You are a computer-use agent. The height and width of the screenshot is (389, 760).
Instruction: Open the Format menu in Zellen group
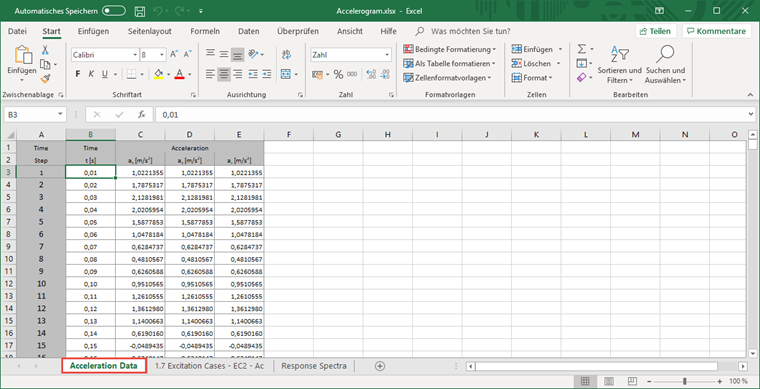531,78
